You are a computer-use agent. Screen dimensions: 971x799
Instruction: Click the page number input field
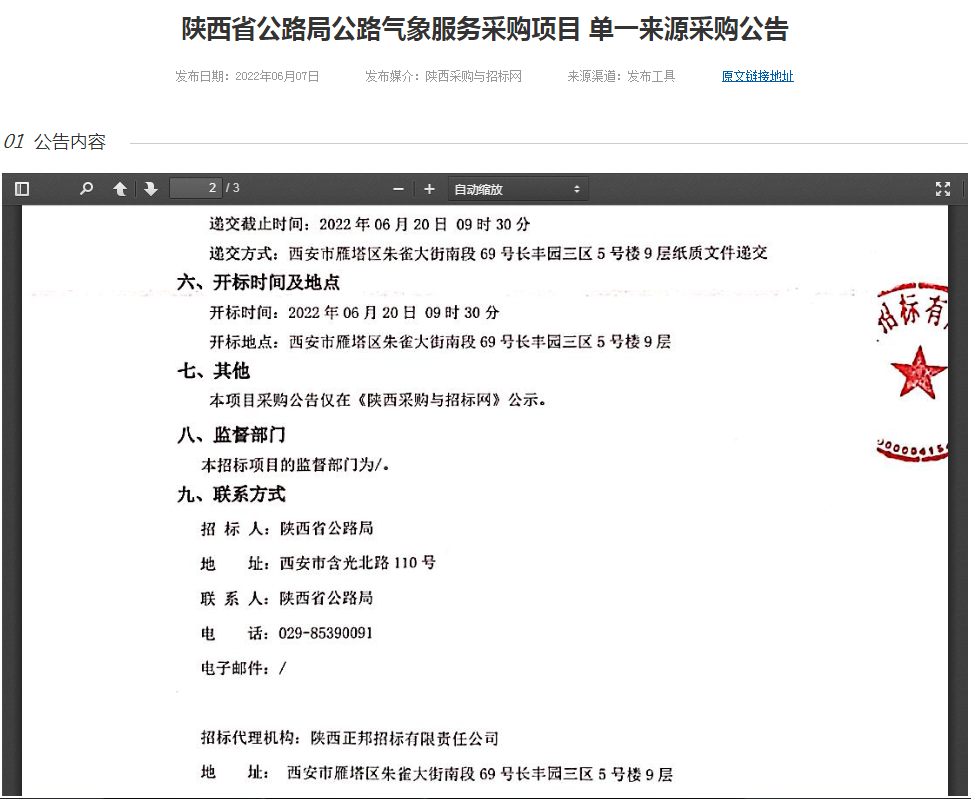[x=195, y=188]
